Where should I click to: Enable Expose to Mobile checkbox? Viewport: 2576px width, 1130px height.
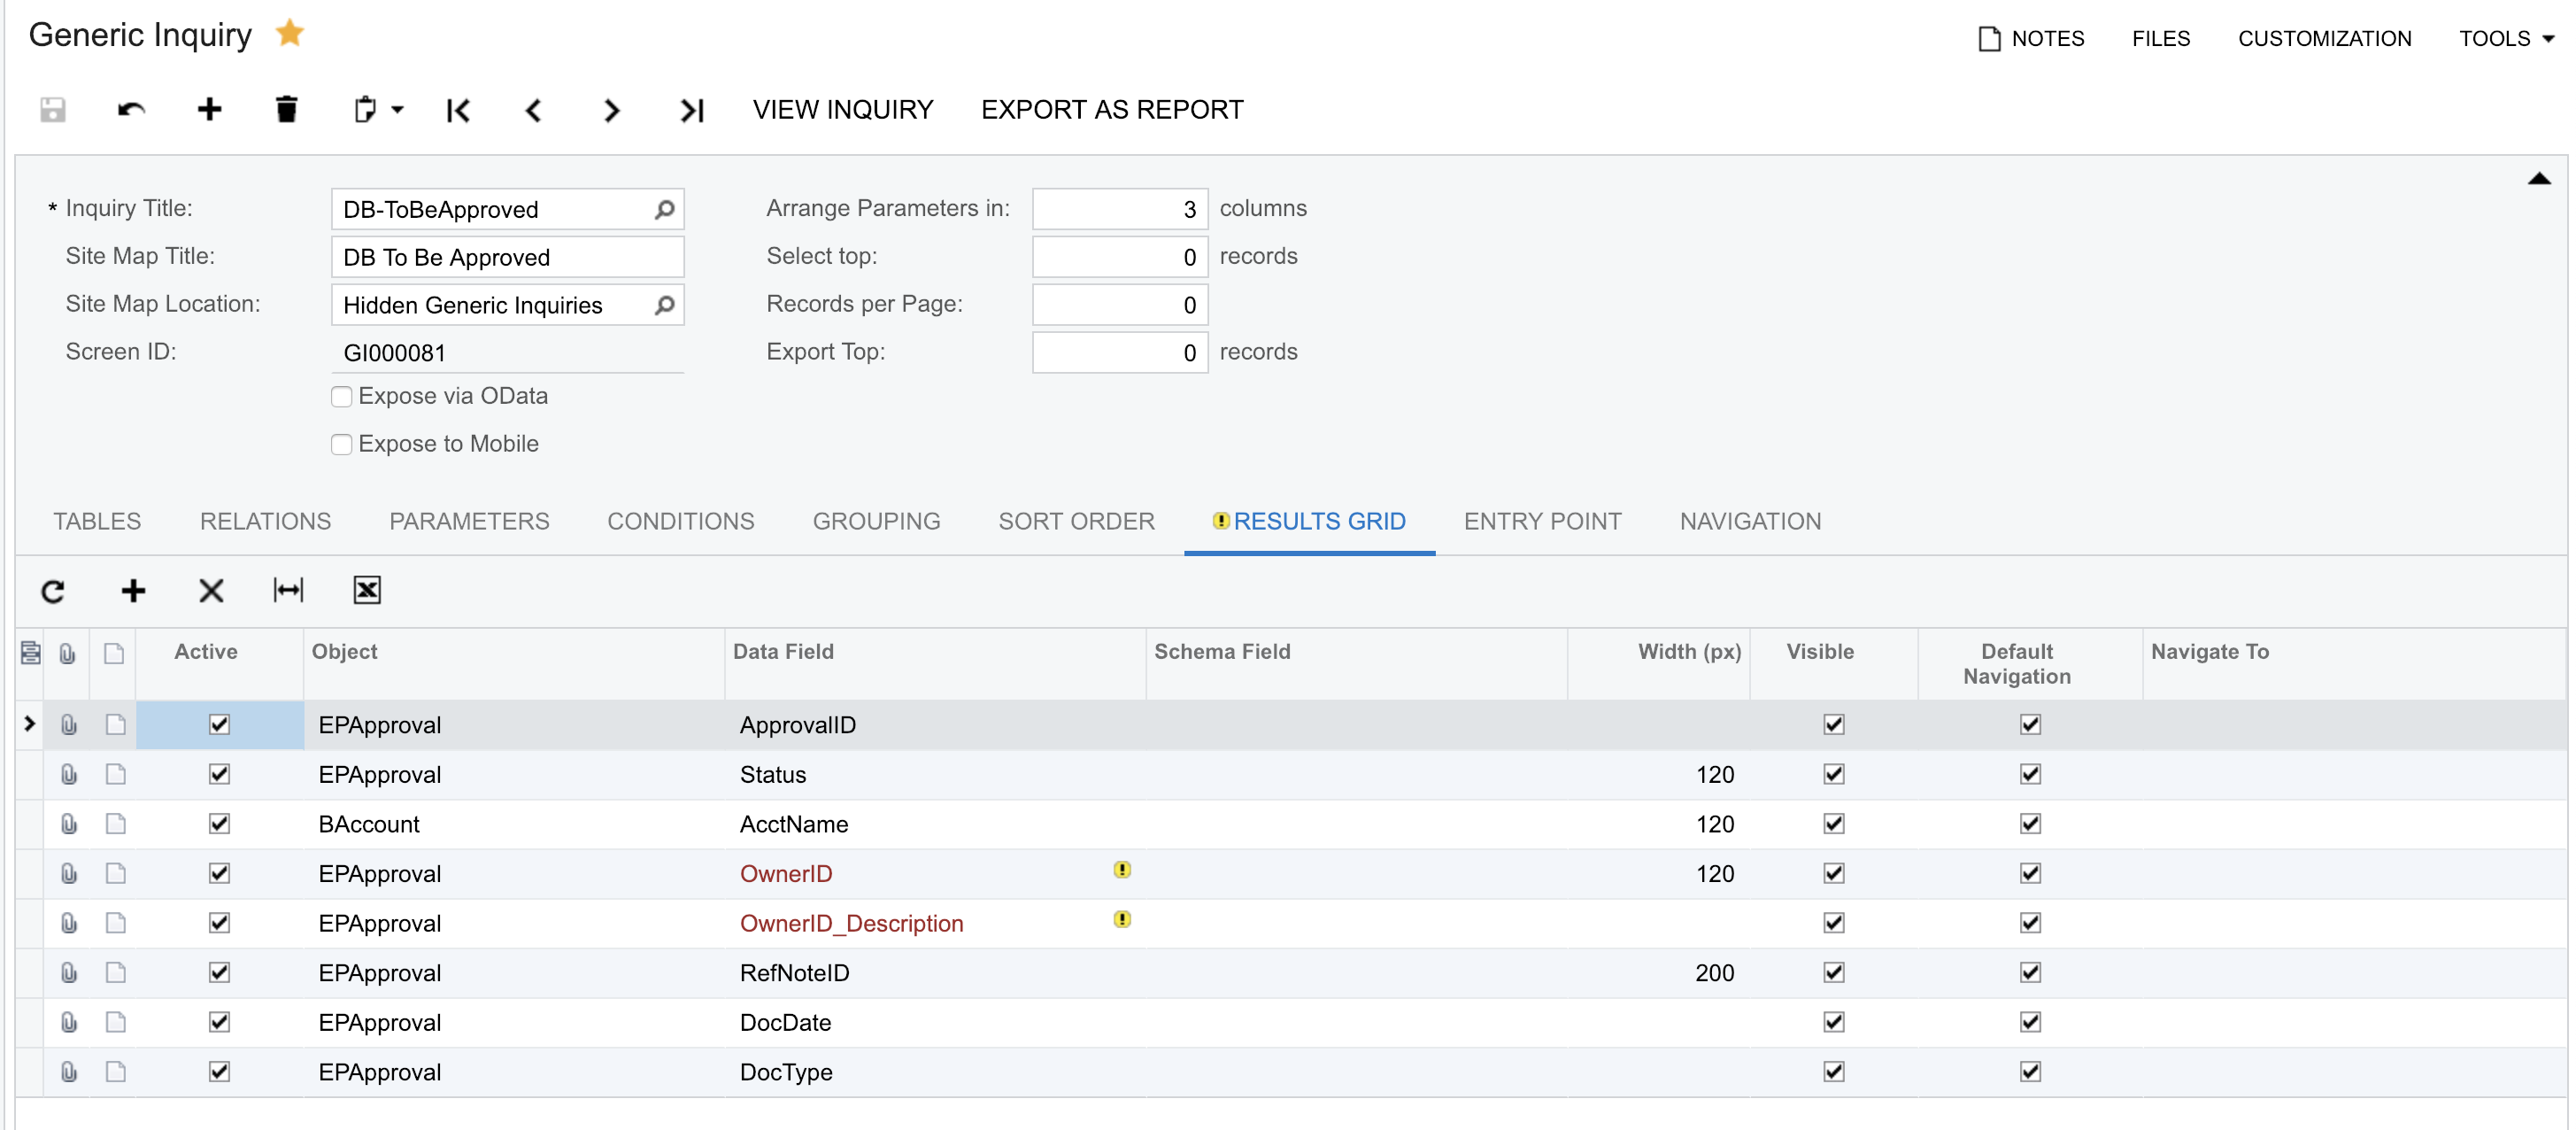[x=342, y=444]
